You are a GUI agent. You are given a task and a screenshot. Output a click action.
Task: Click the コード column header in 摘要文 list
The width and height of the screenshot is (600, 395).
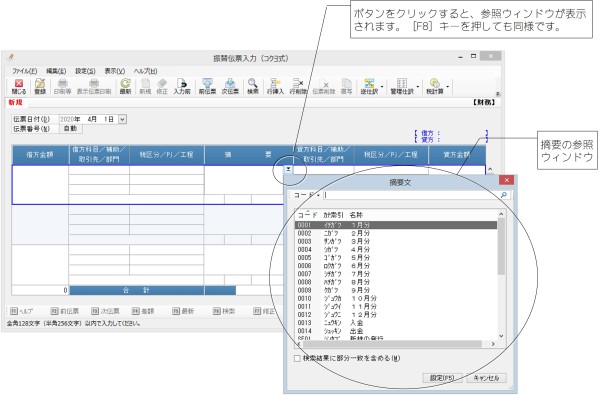click(x=308, y=215)
